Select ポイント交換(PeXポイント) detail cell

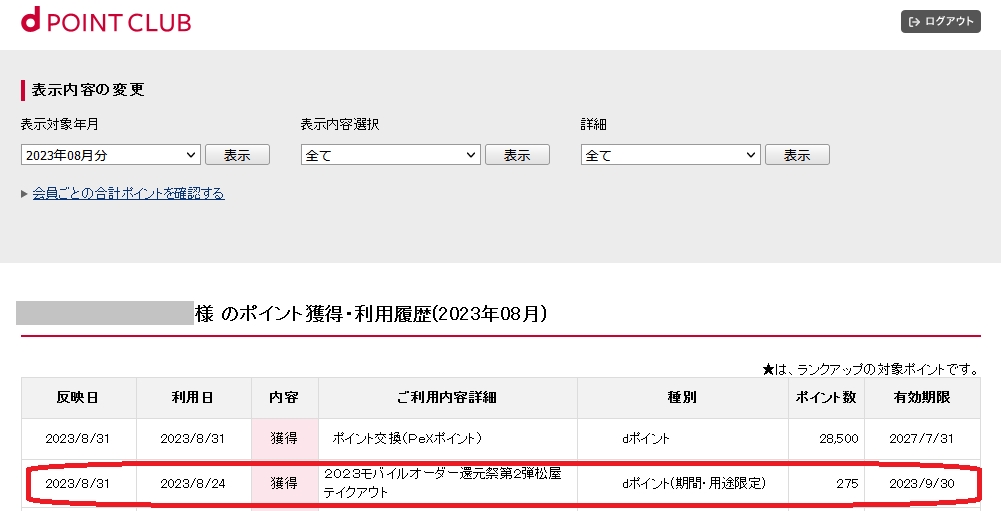point(448,439)
